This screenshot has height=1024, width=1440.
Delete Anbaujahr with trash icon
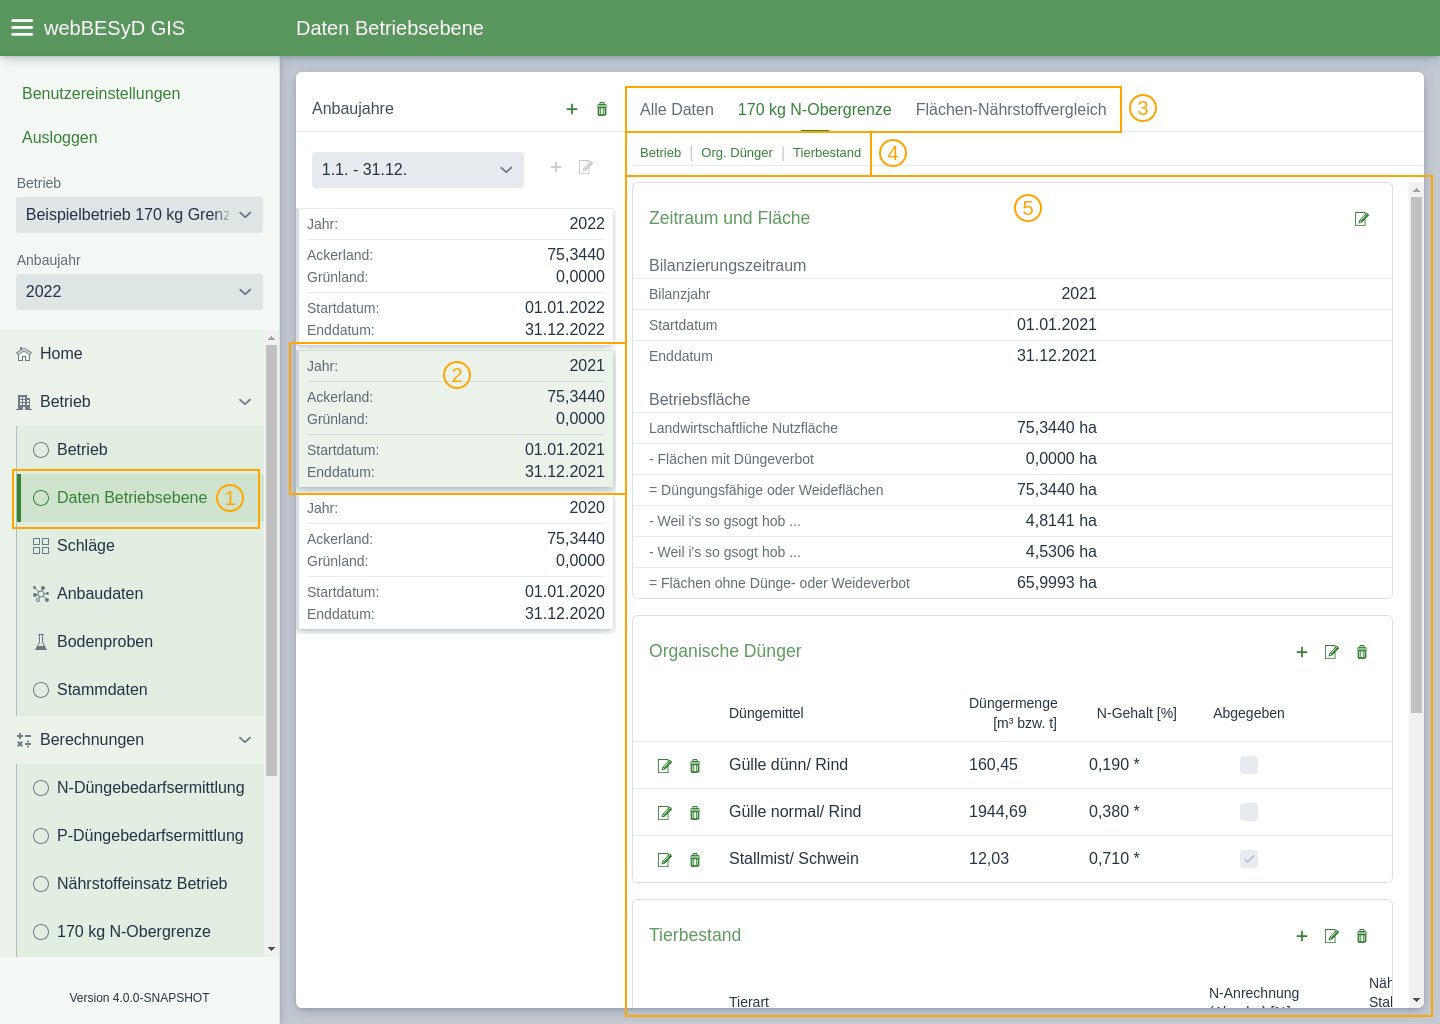[602, 109]
